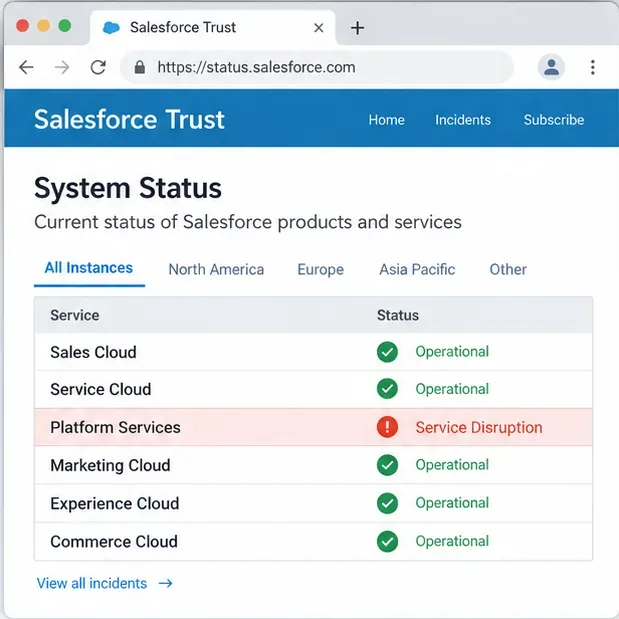This screenshot has height=619, width=619.
Task: Click the padlock site security icon
Action: [x=139, y=68]
